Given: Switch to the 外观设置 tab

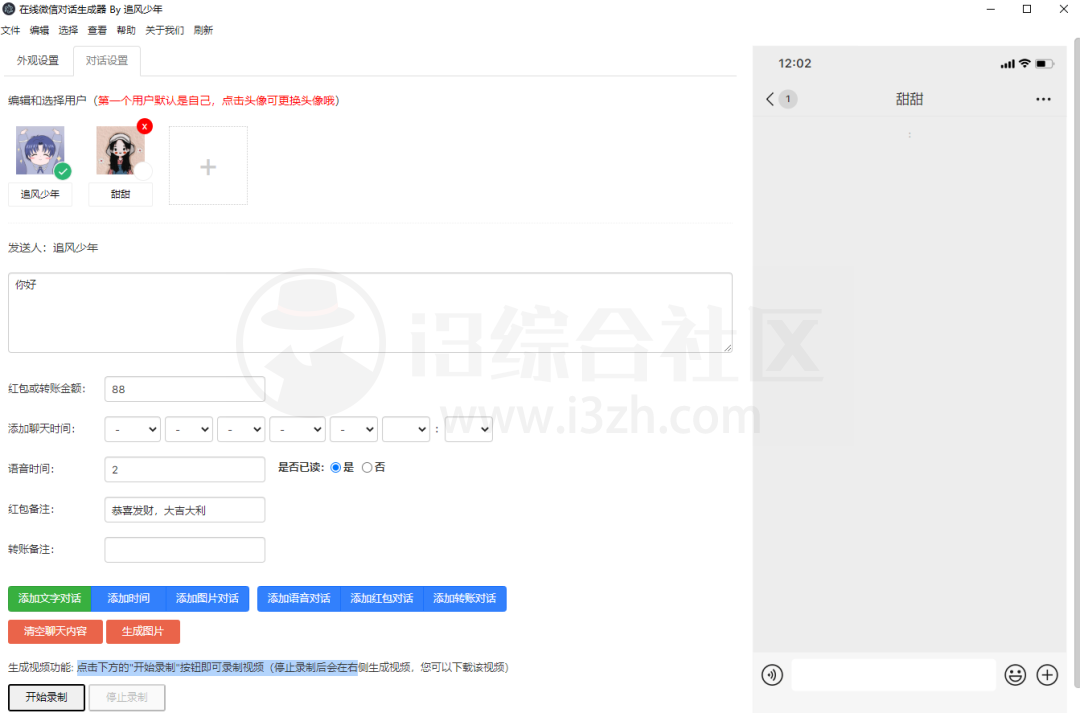Looking at the screenshot, I should 38,61.
